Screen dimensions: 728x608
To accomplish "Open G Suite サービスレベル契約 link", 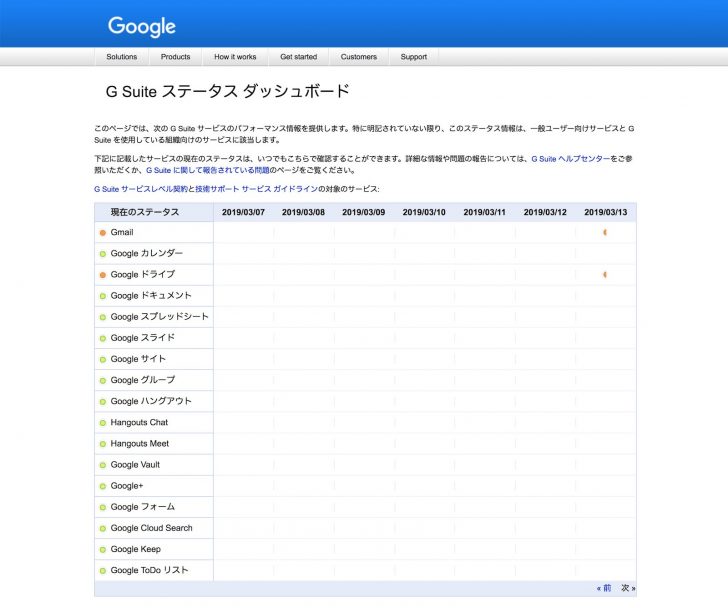I will [x=141, y=189].
